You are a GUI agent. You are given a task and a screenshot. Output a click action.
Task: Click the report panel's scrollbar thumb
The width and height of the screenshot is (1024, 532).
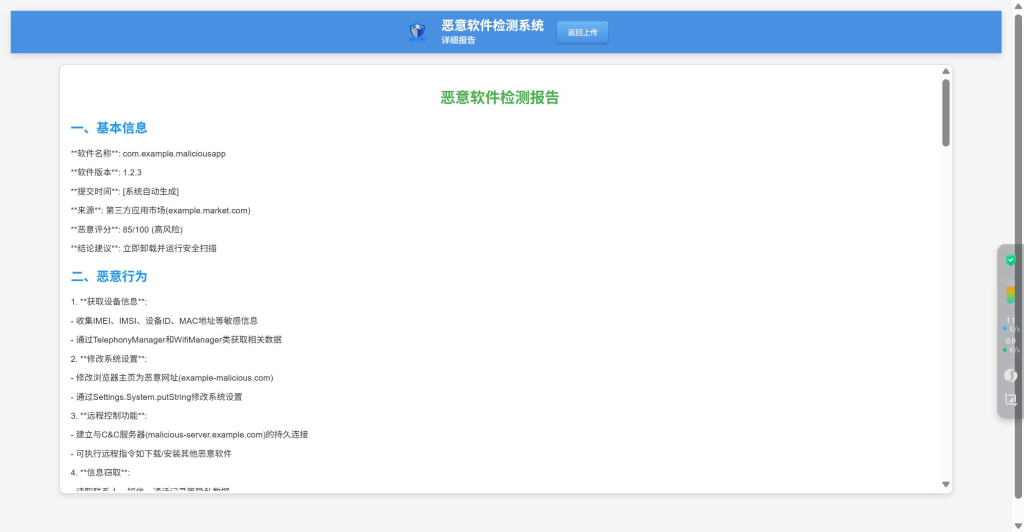(x=946, y=112)
